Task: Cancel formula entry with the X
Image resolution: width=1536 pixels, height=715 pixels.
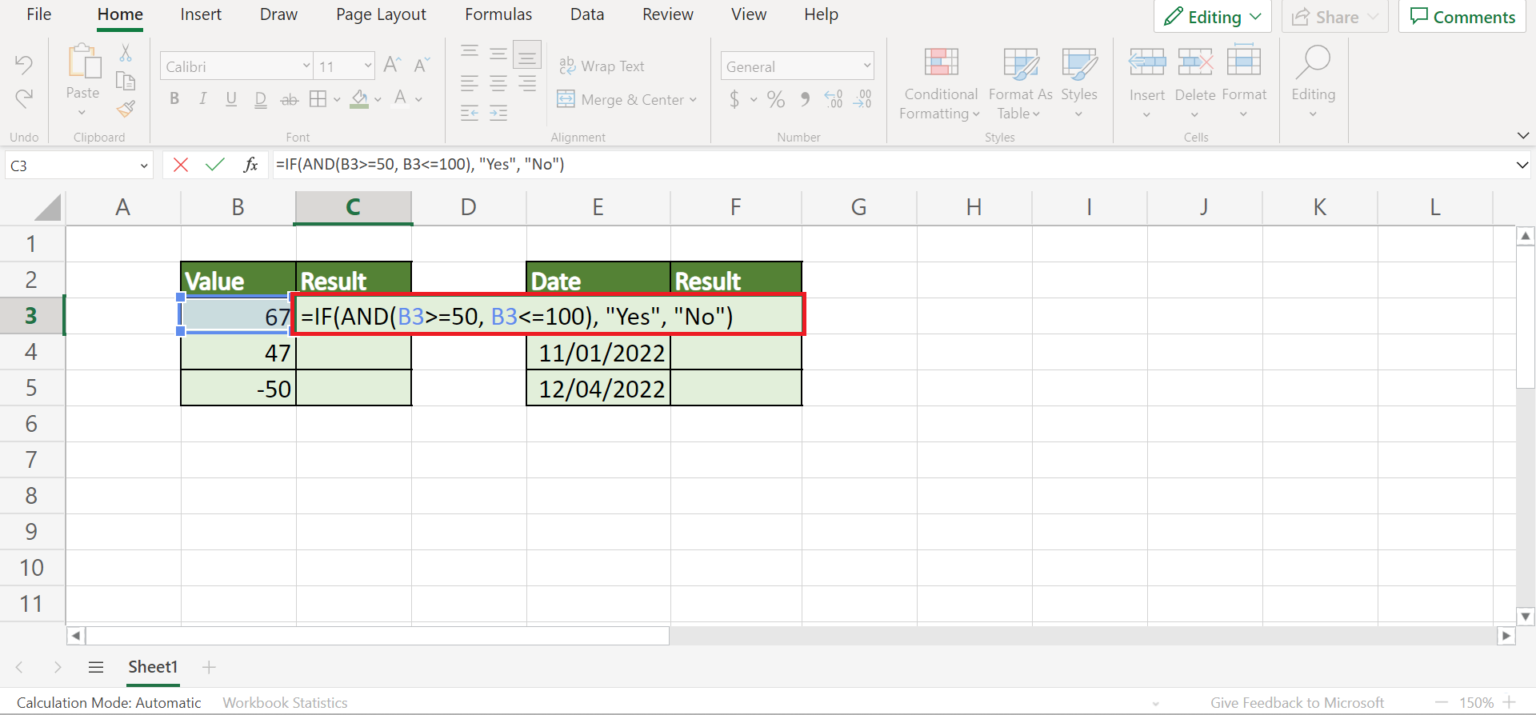Action: [180, 164]
